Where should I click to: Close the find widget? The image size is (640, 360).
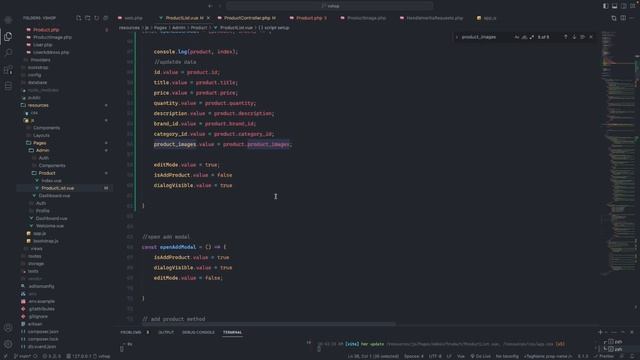click(591, 37)
